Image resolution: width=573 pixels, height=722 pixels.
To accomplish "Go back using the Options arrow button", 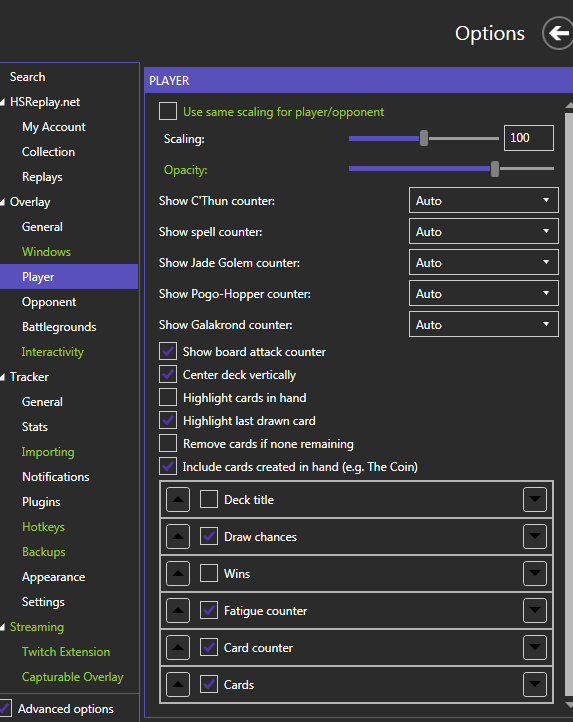I will pos(558,33).
